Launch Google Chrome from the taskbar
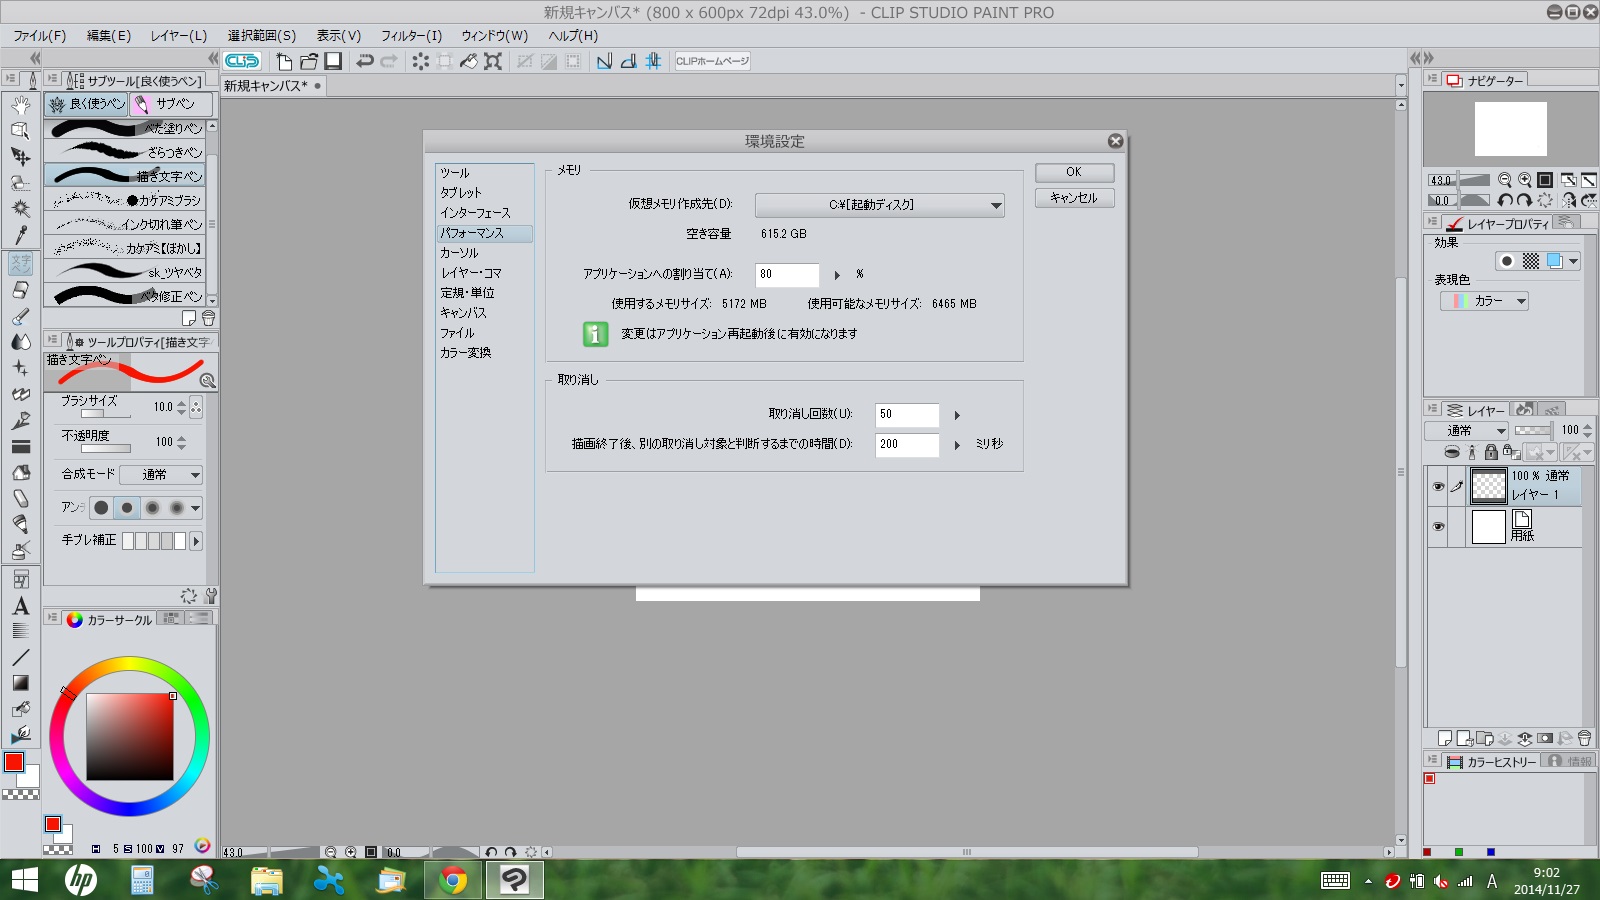 [x=452, y=880]
